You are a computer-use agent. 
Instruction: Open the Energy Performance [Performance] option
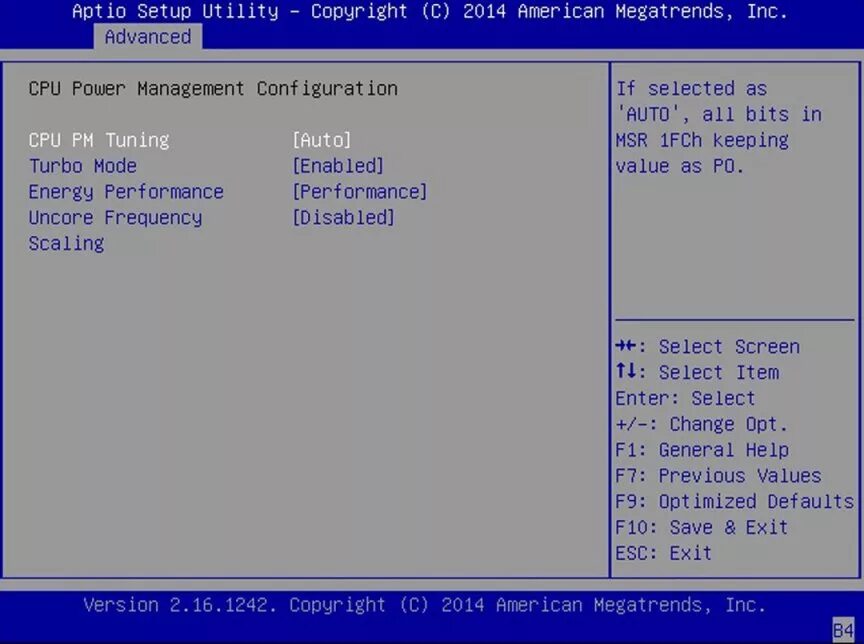tap(360, 192)
